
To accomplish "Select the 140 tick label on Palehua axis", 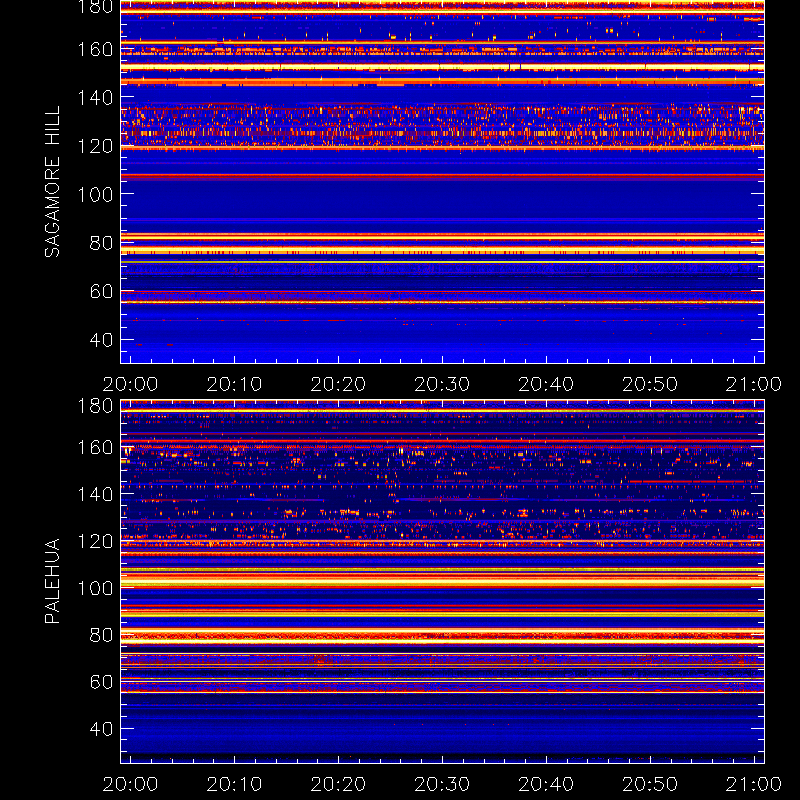I will pyautogui.click(x=95, y=494).
